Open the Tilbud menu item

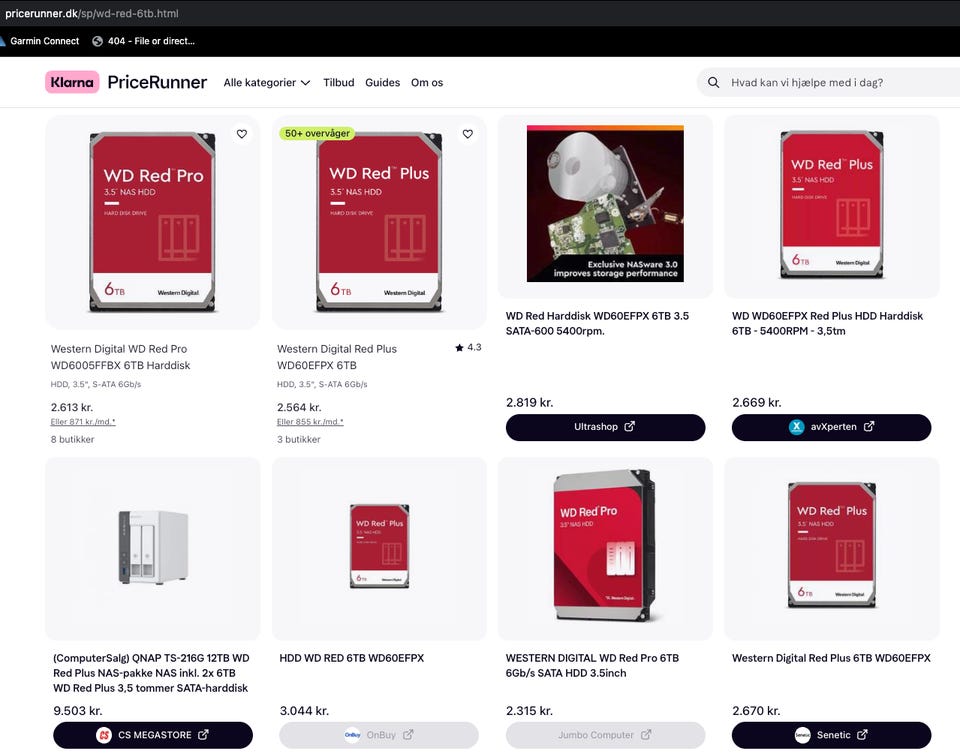point(339,83)
